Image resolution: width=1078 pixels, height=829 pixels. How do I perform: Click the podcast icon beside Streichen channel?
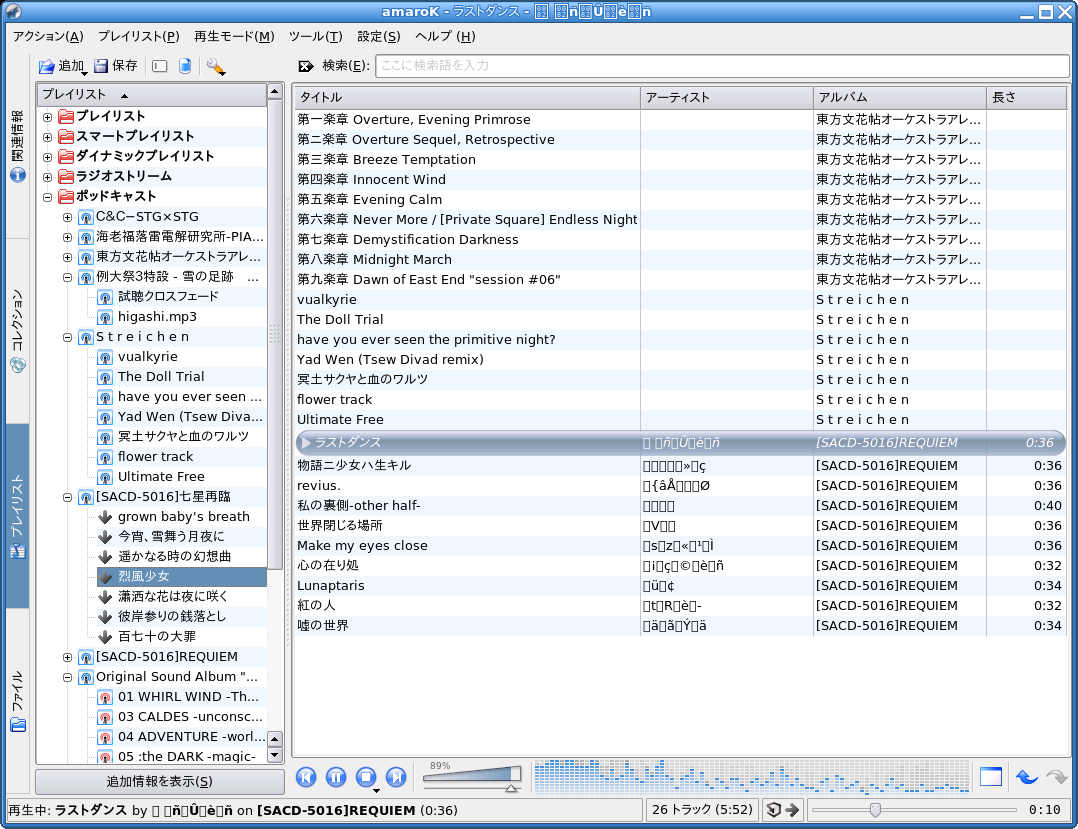(86, 338)
